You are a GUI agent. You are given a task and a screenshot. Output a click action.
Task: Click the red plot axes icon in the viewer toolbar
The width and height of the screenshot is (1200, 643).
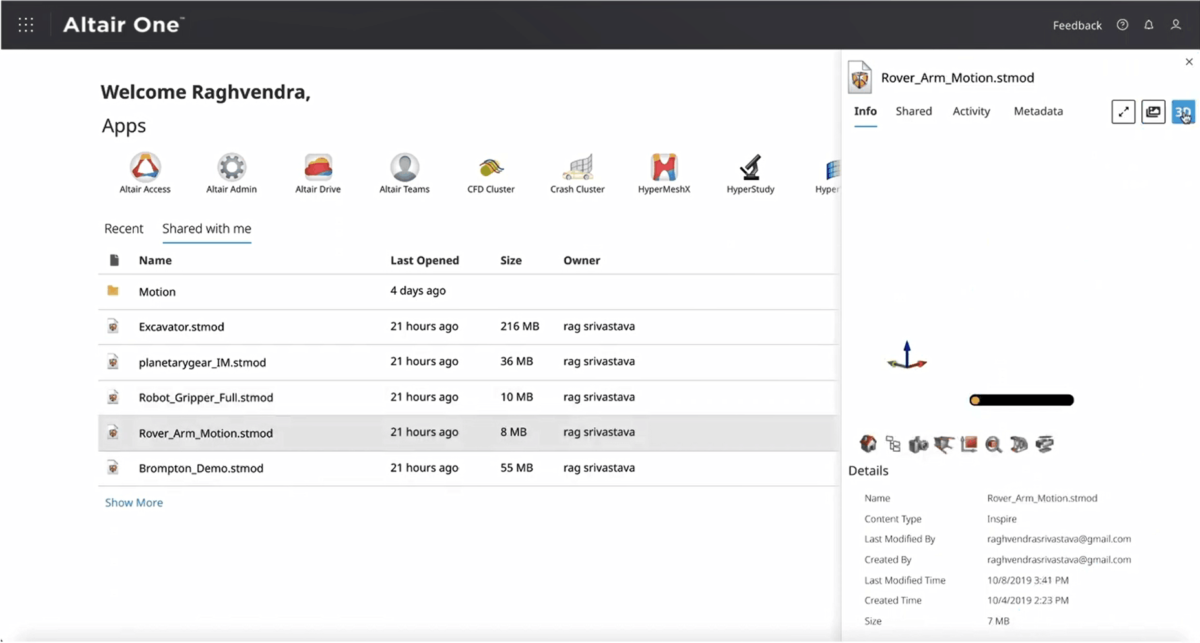(968, 444)
